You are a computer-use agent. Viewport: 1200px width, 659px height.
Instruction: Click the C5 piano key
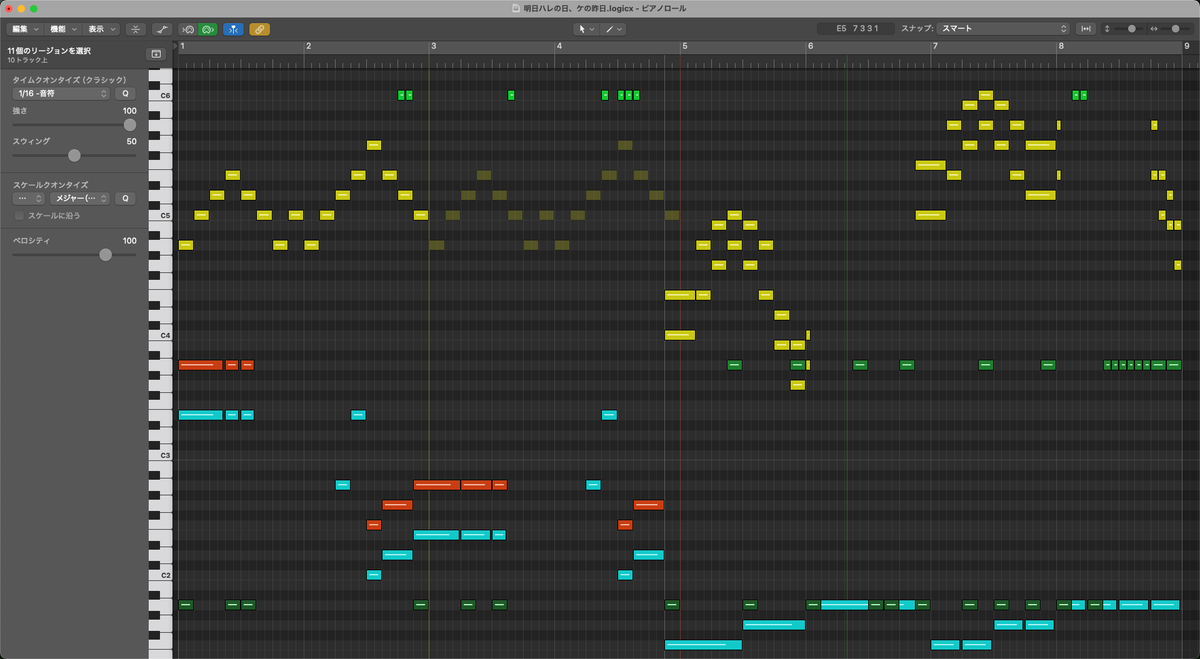tap(161, 216)
